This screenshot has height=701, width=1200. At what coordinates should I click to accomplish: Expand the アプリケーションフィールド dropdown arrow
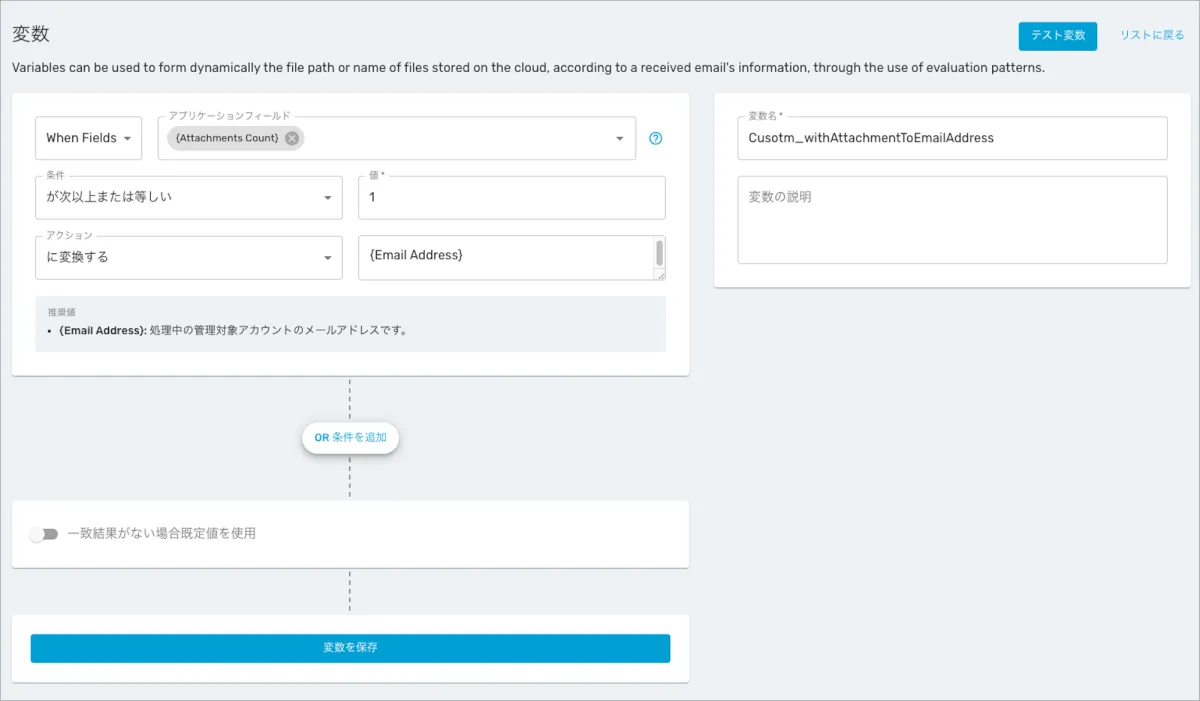coord(620,139)
